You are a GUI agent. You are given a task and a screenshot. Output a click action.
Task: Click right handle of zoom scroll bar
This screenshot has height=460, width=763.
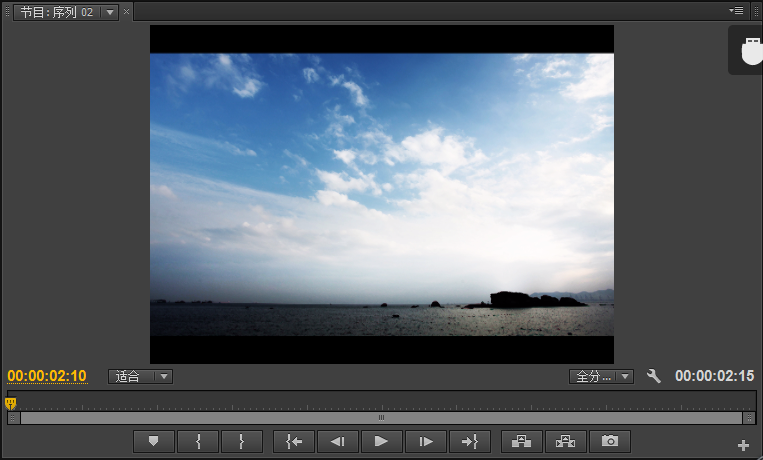tap(749, 418)
